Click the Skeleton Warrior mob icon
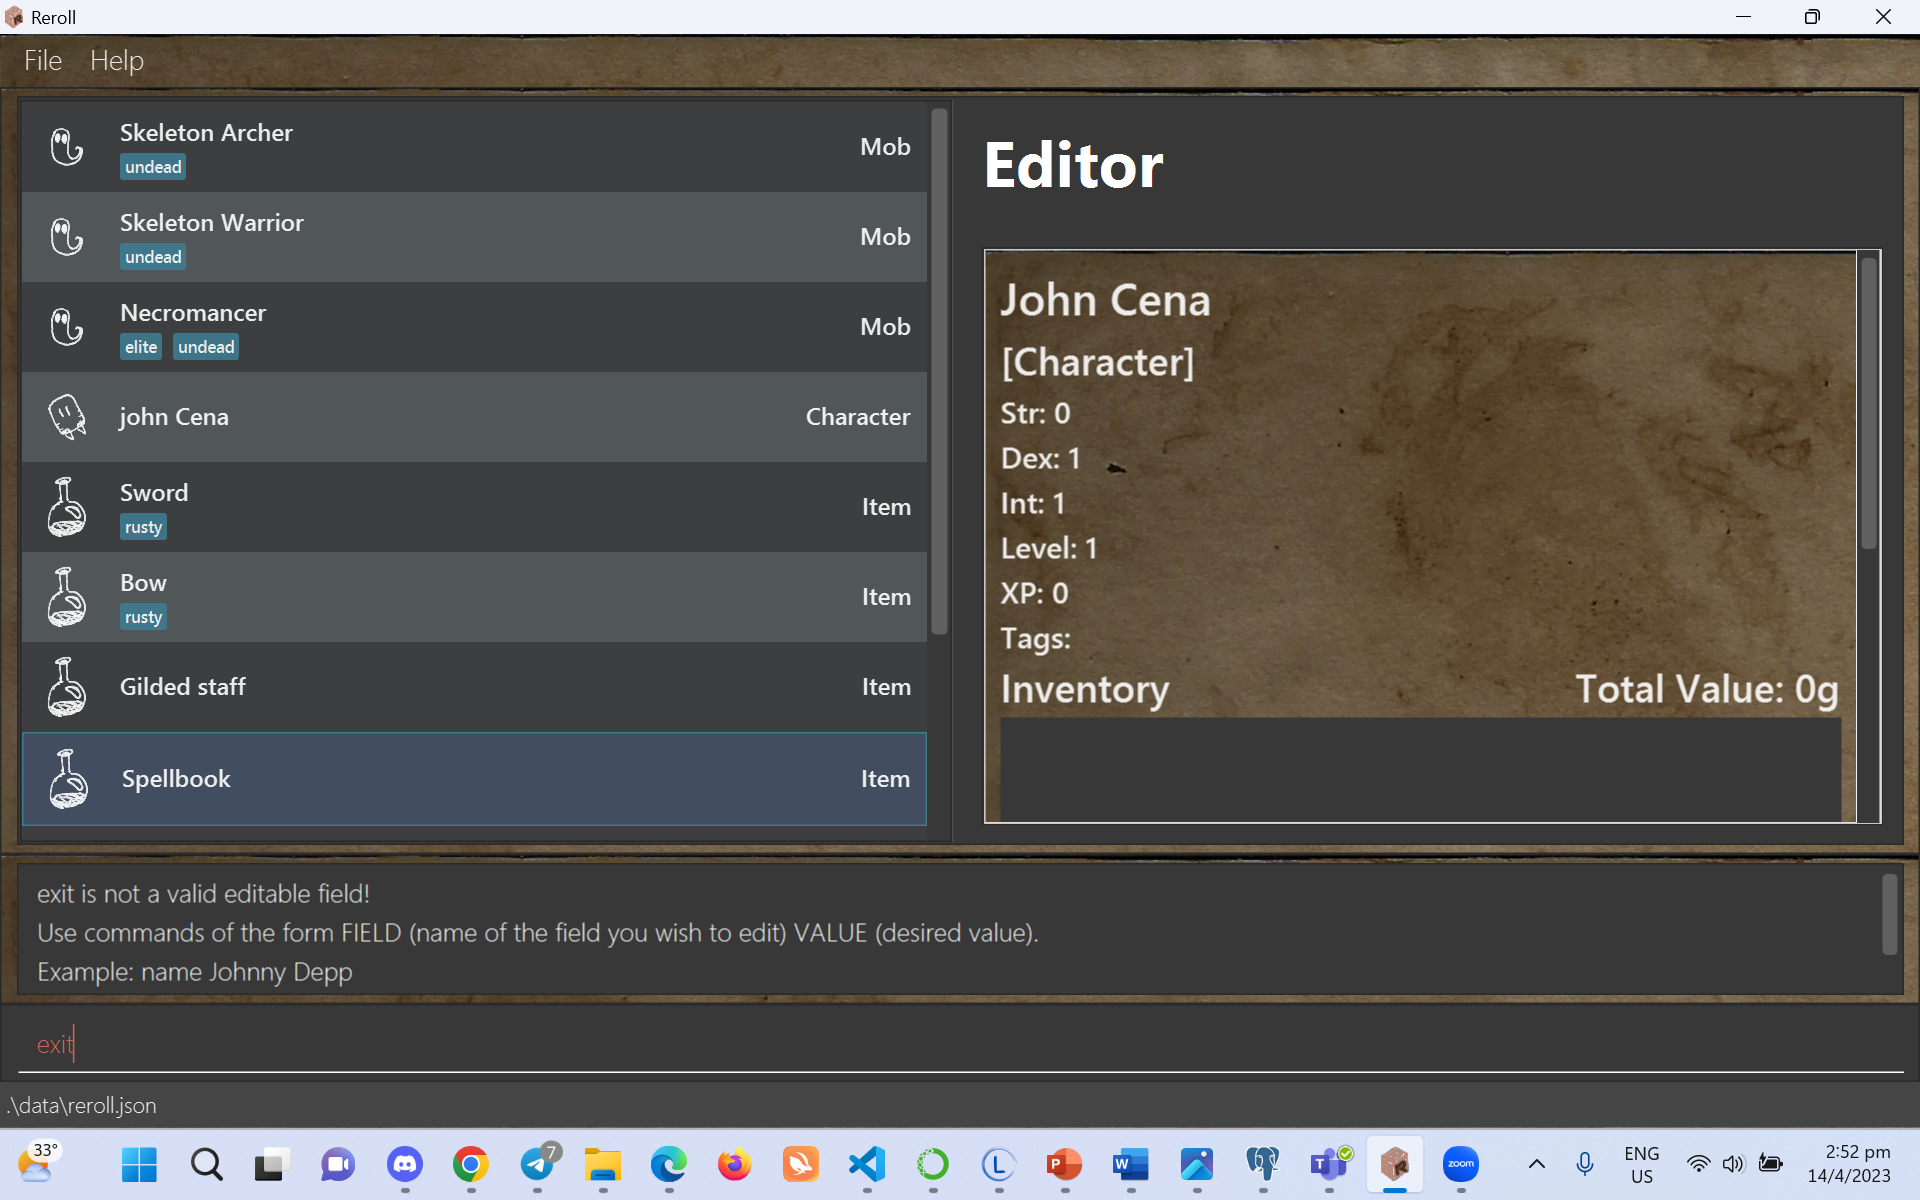The height and width of the screenshot is (1200, 1920). 67,237
